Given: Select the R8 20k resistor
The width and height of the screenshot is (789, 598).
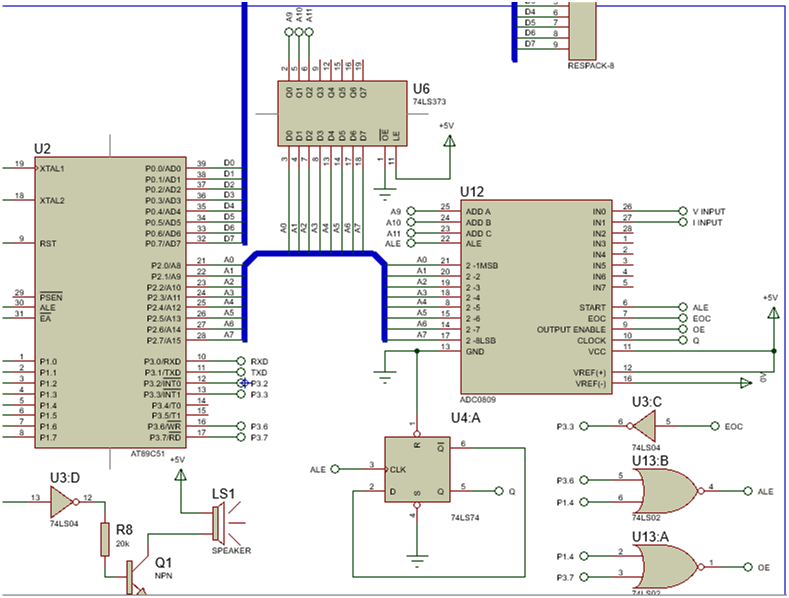Looking at the screenshot, I should pyautogui.click(x=105, y=539).
